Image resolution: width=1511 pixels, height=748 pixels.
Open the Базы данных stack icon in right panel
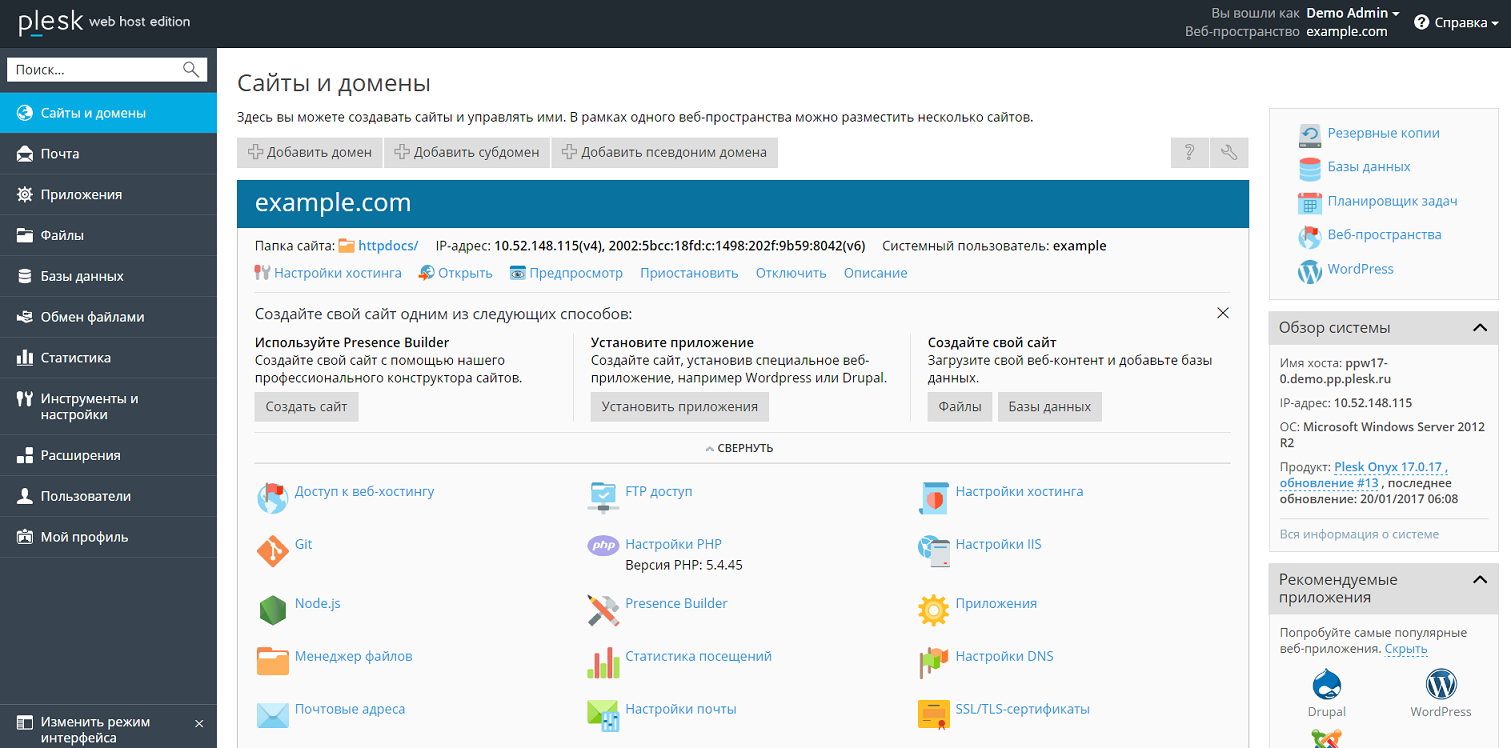[1310, 169]
